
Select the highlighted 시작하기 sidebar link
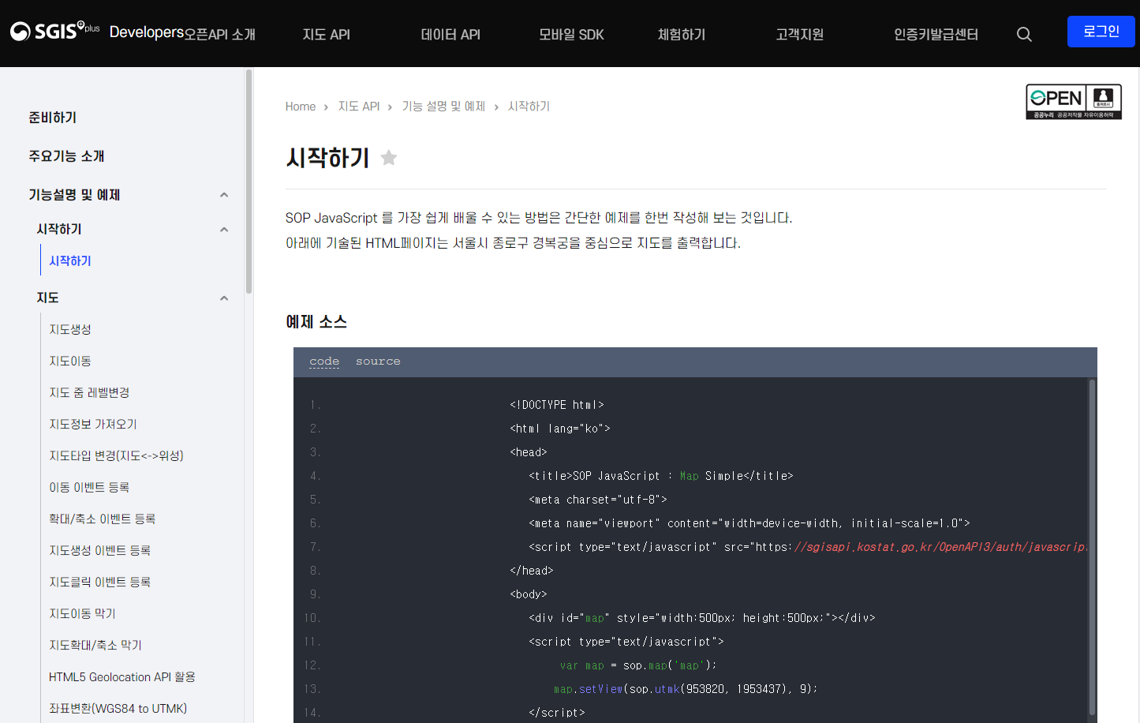pos(70,260)
